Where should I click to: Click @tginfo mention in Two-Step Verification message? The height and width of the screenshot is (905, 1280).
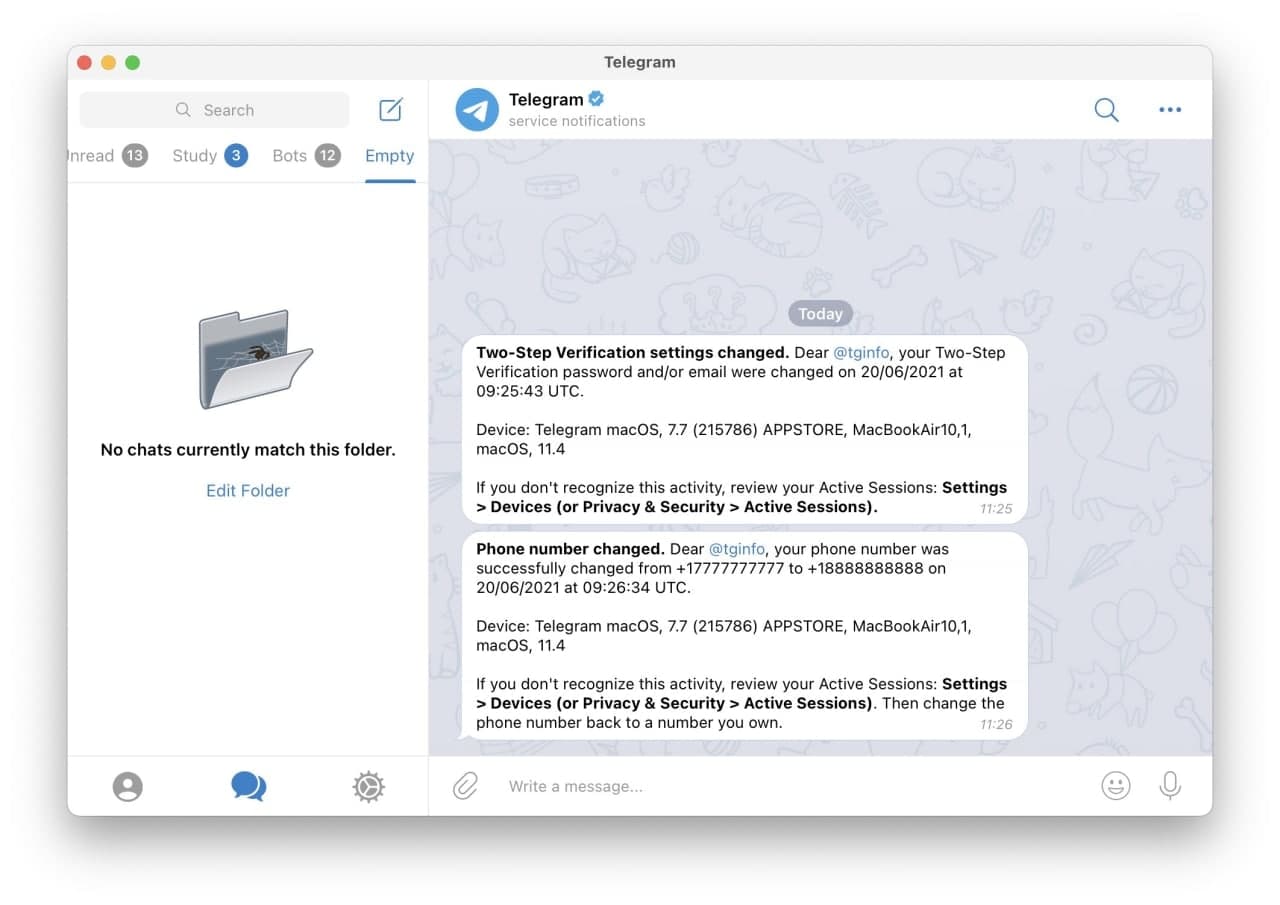tap(863, 352)
